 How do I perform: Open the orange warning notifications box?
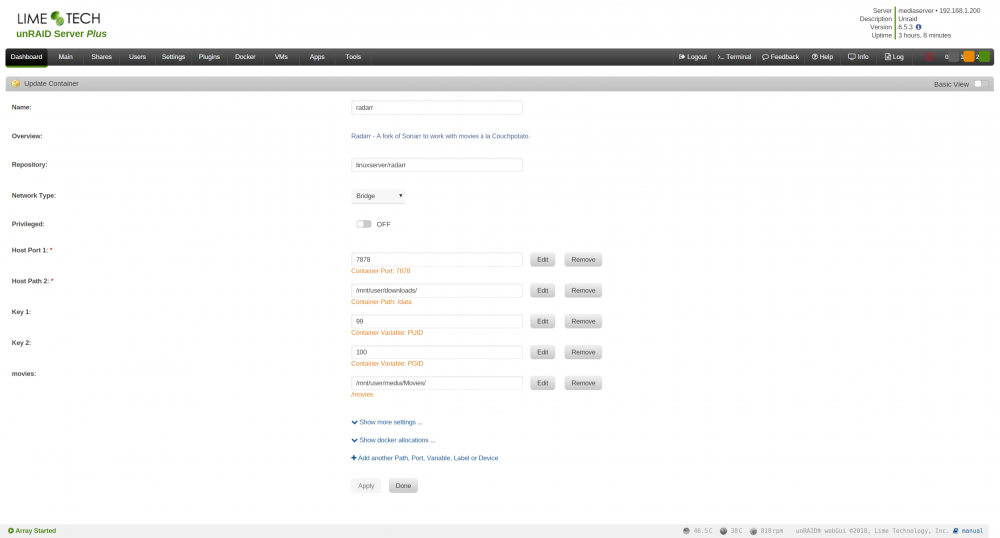(969, 57)
